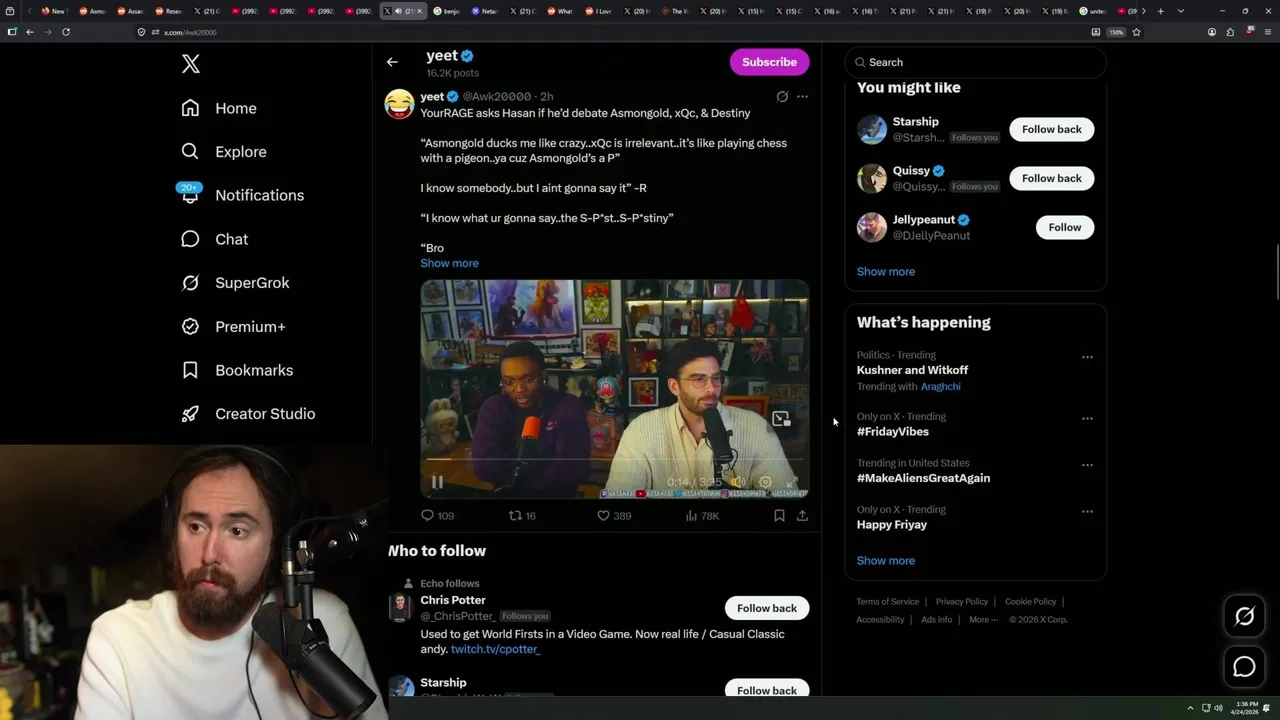Viewport: 1280px width, 720px height.
Task: Open Explore in the sidebar
Action: [224, 152]
